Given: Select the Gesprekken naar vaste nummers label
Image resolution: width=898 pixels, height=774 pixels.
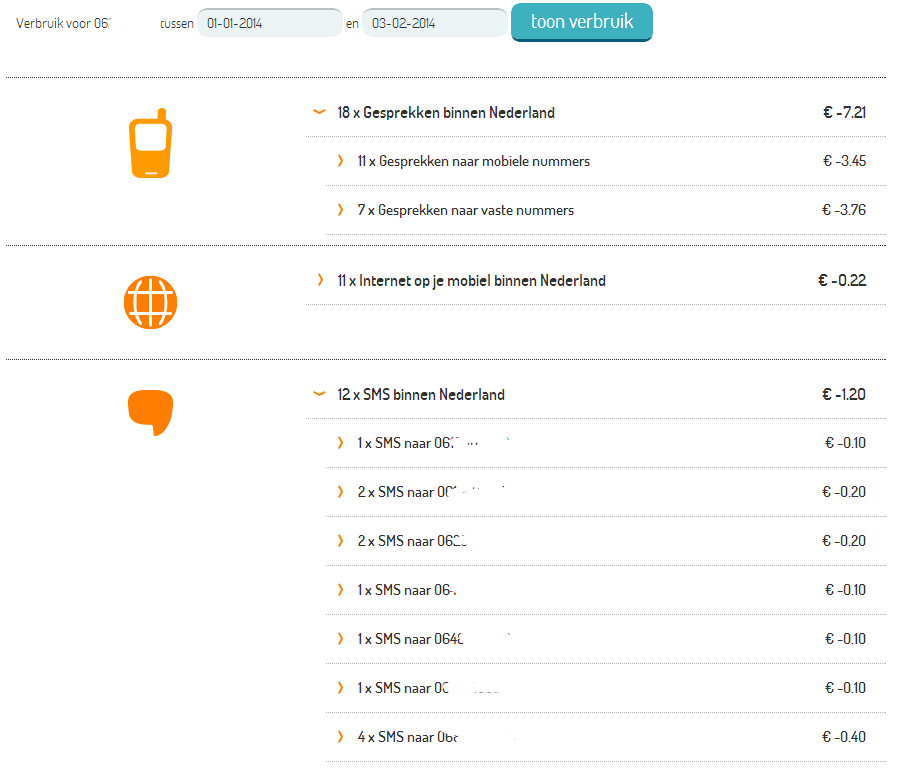Looking at the screenshot, I should point(465,210).
